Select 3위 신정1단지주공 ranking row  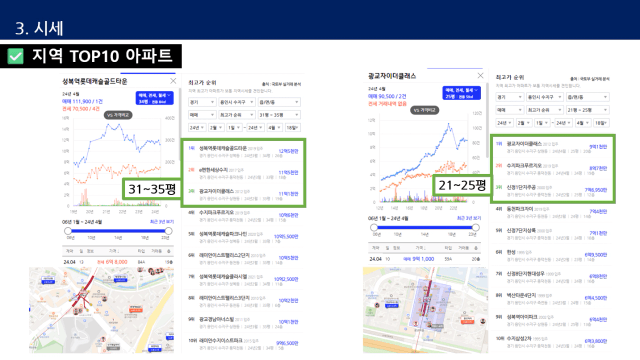pyautogui.click(x=552, y=190)
